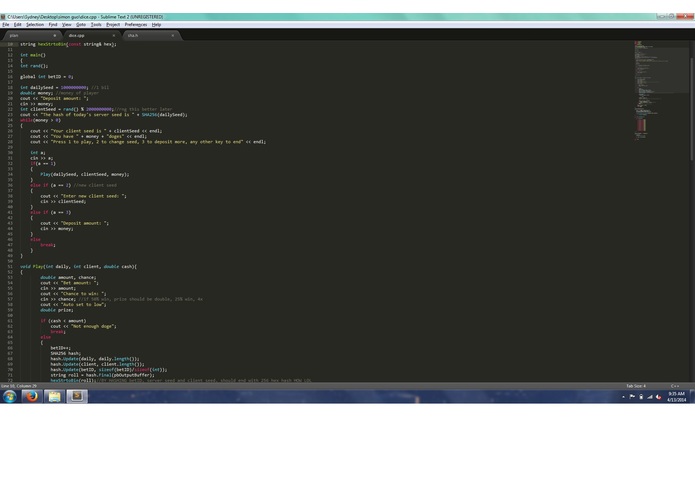
Task: Click line 67 'SHA256 hash;' code
Action: (x=66, y=354)
